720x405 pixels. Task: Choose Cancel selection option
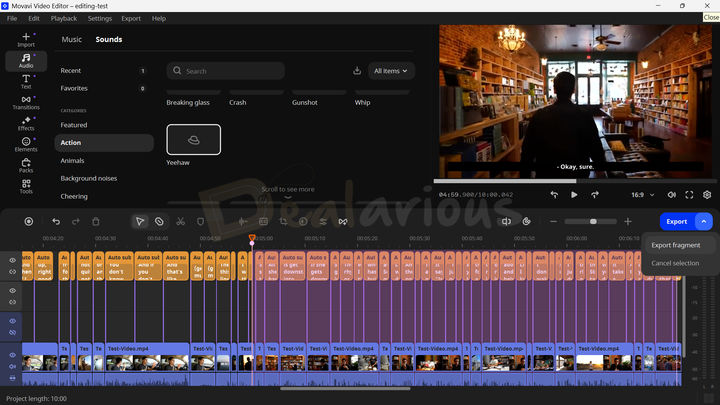point(675,263)
